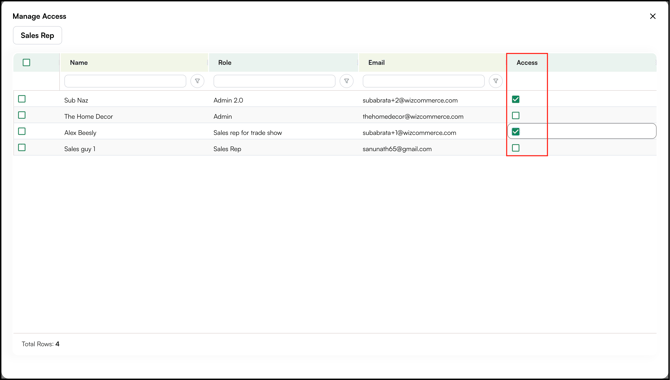Focus the Name filter input
670x380 pixels.
[125, 81]
